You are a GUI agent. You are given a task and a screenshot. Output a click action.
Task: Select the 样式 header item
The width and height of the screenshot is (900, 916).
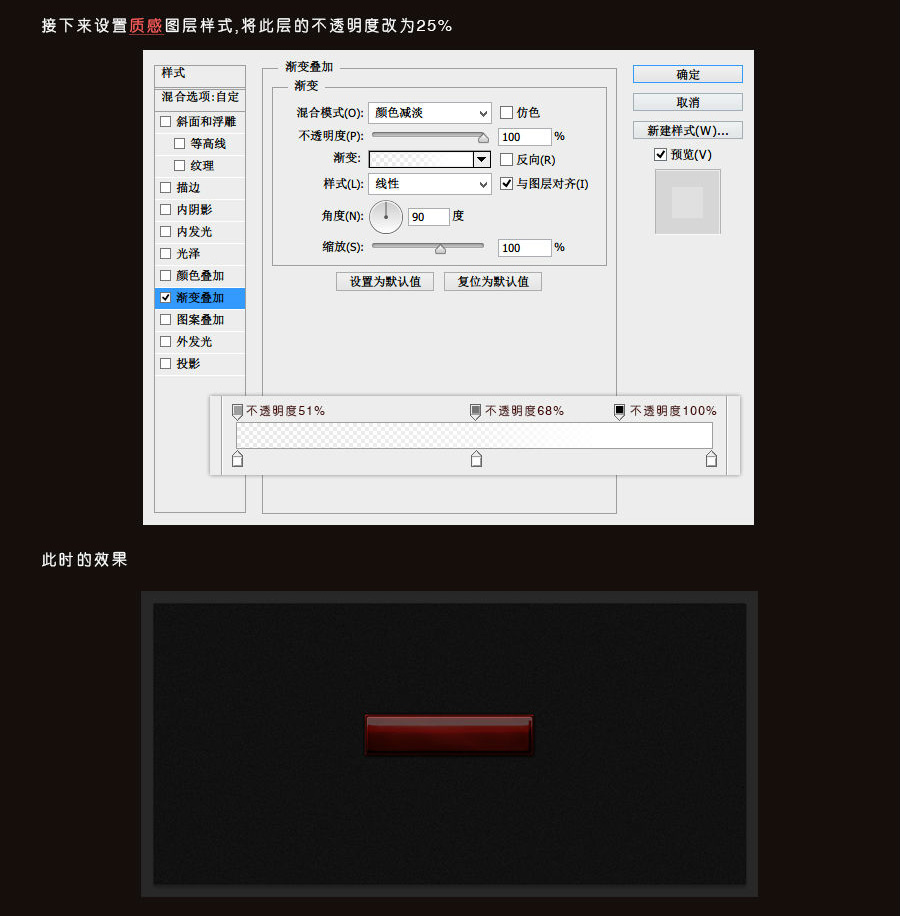200,74
